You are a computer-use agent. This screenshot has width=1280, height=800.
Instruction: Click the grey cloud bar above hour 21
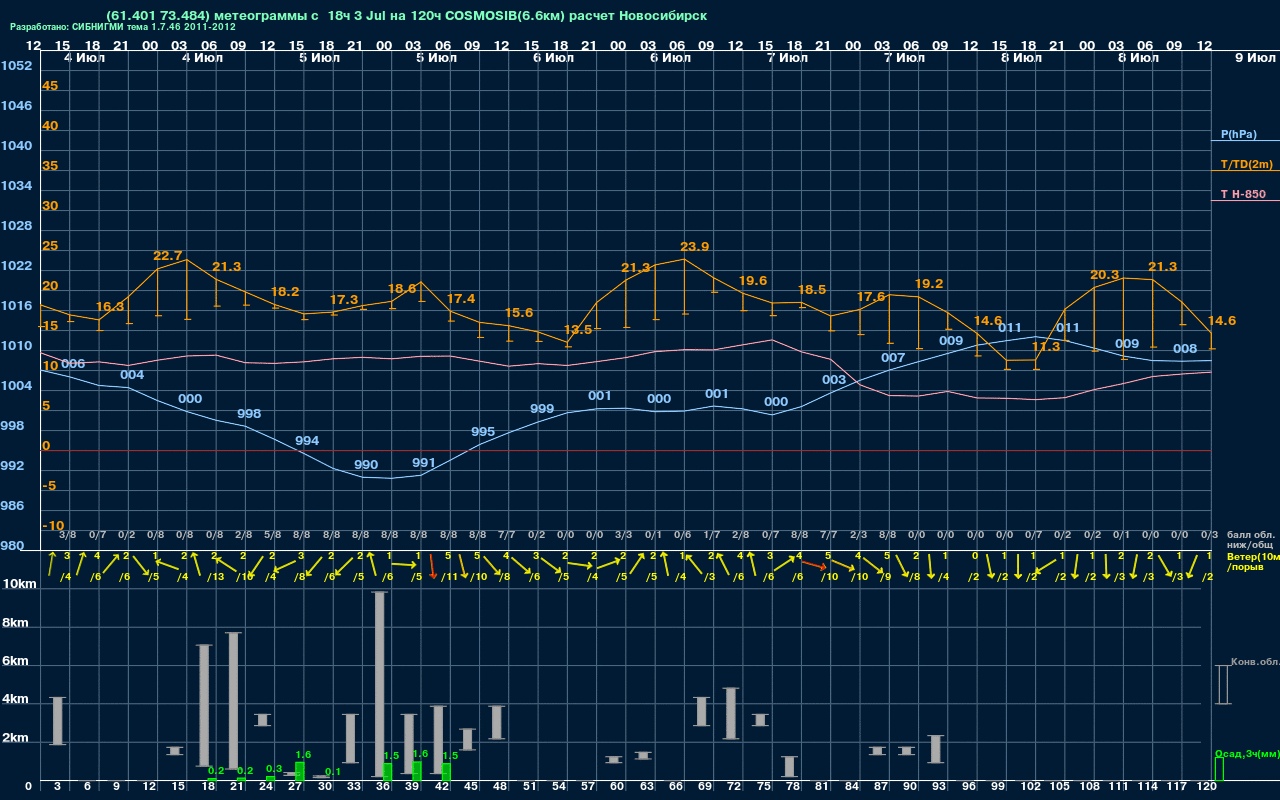coord(234,700)
